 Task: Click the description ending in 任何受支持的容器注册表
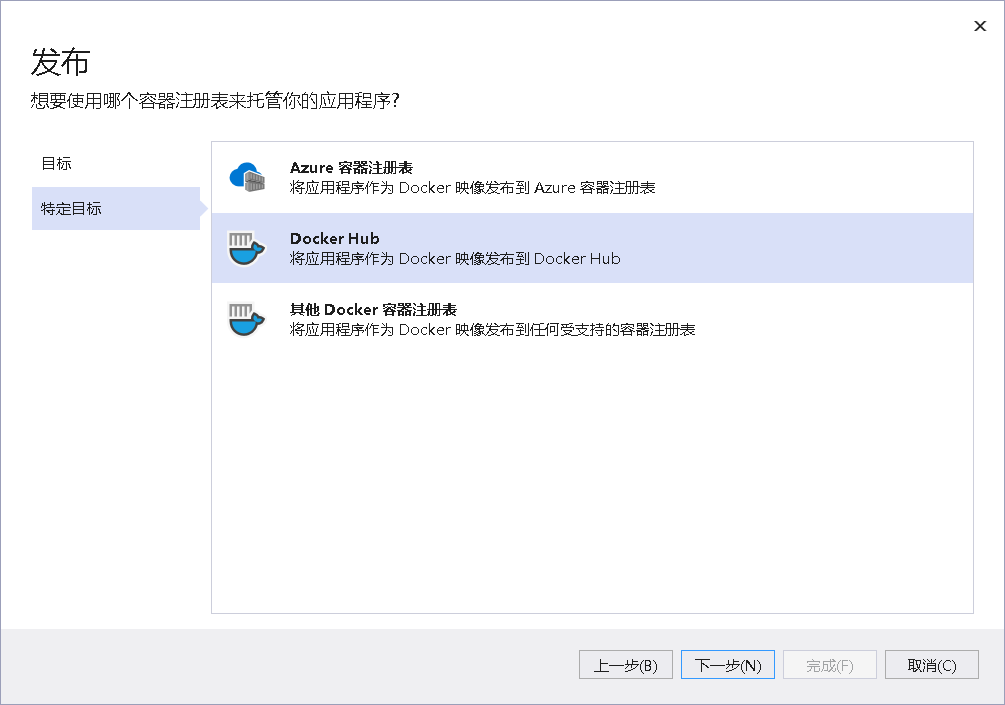click(492, 330)
